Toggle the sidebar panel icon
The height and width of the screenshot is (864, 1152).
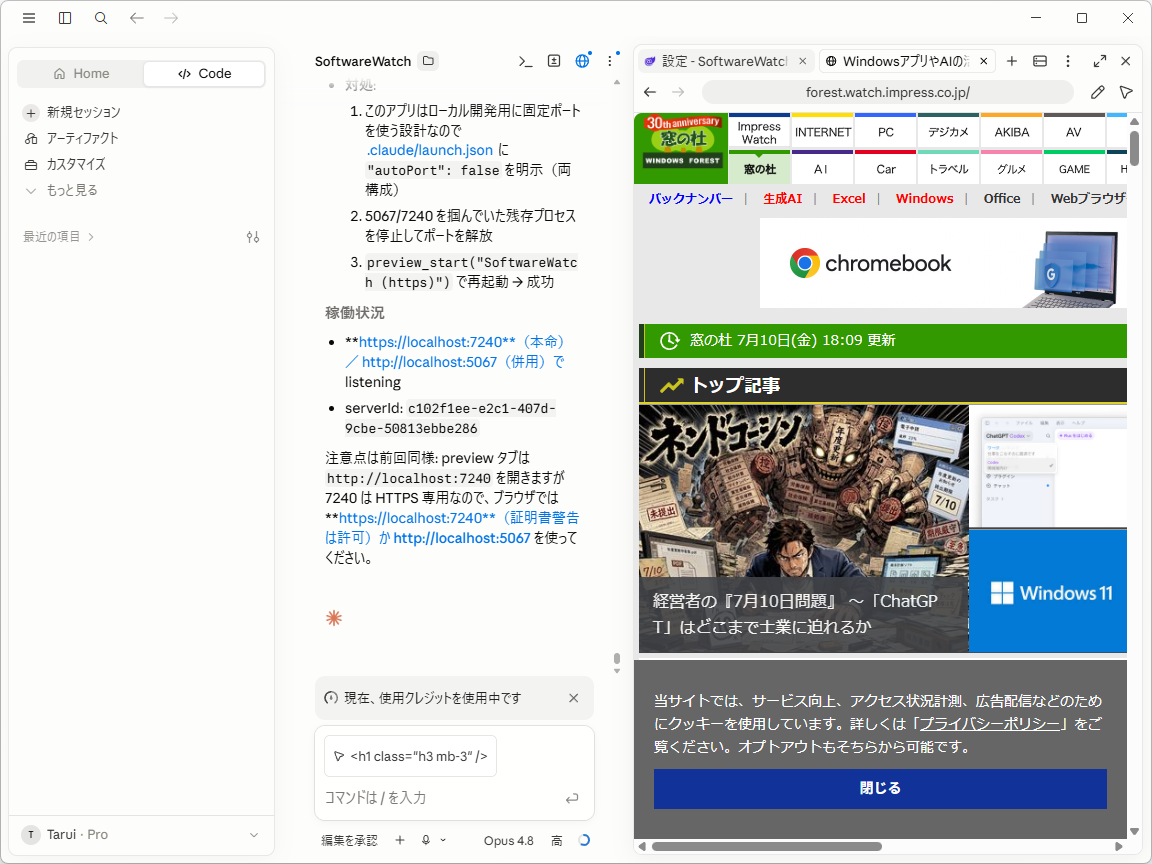pyautogui.click(x=65, y=18)
